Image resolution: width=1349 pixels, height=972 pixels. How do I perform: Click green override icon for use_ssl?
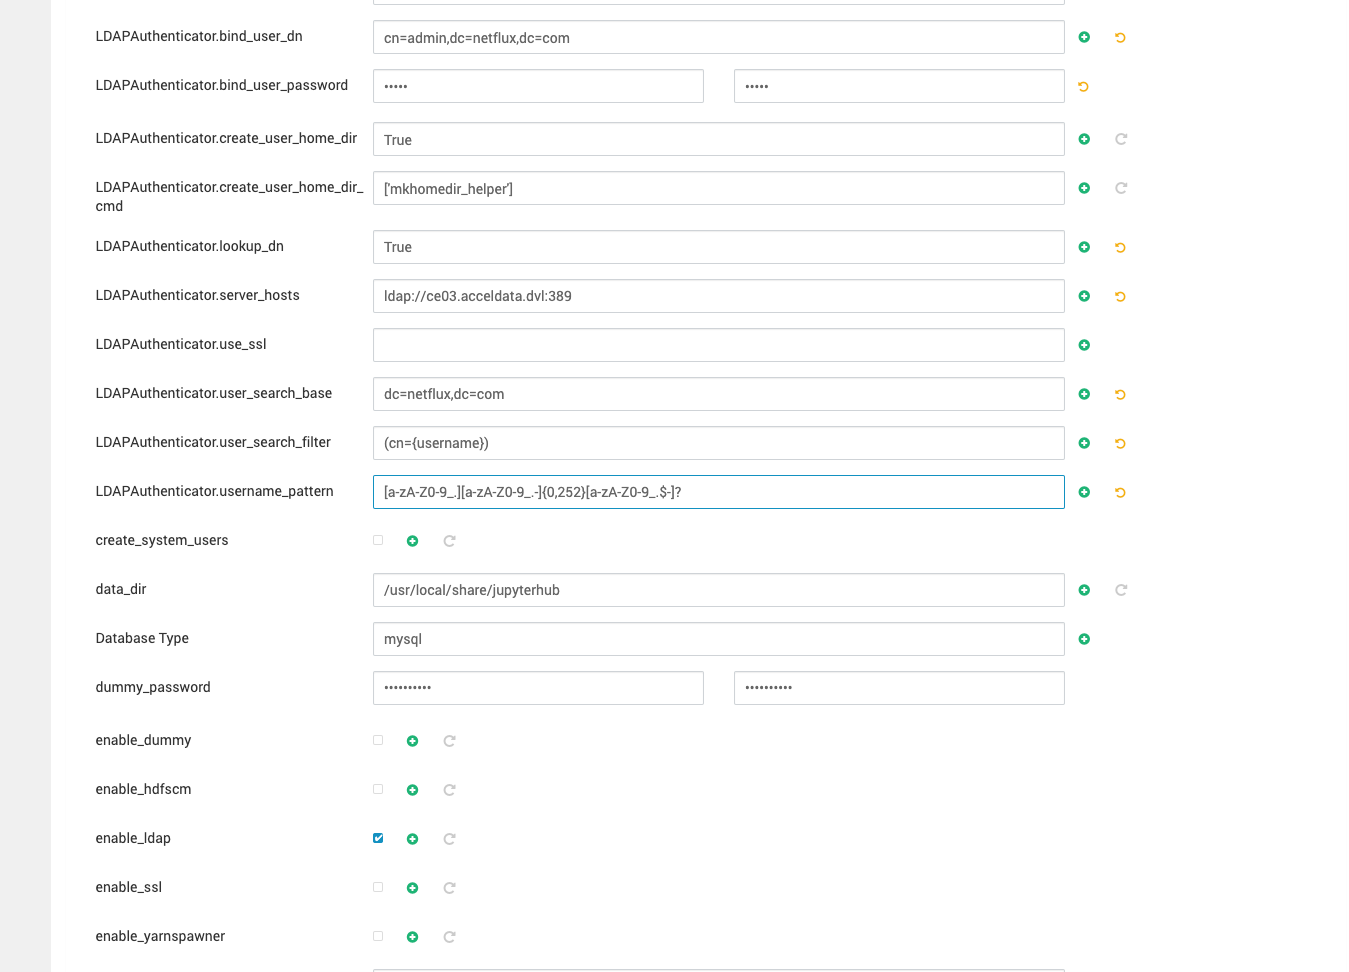pos(1084,345)
